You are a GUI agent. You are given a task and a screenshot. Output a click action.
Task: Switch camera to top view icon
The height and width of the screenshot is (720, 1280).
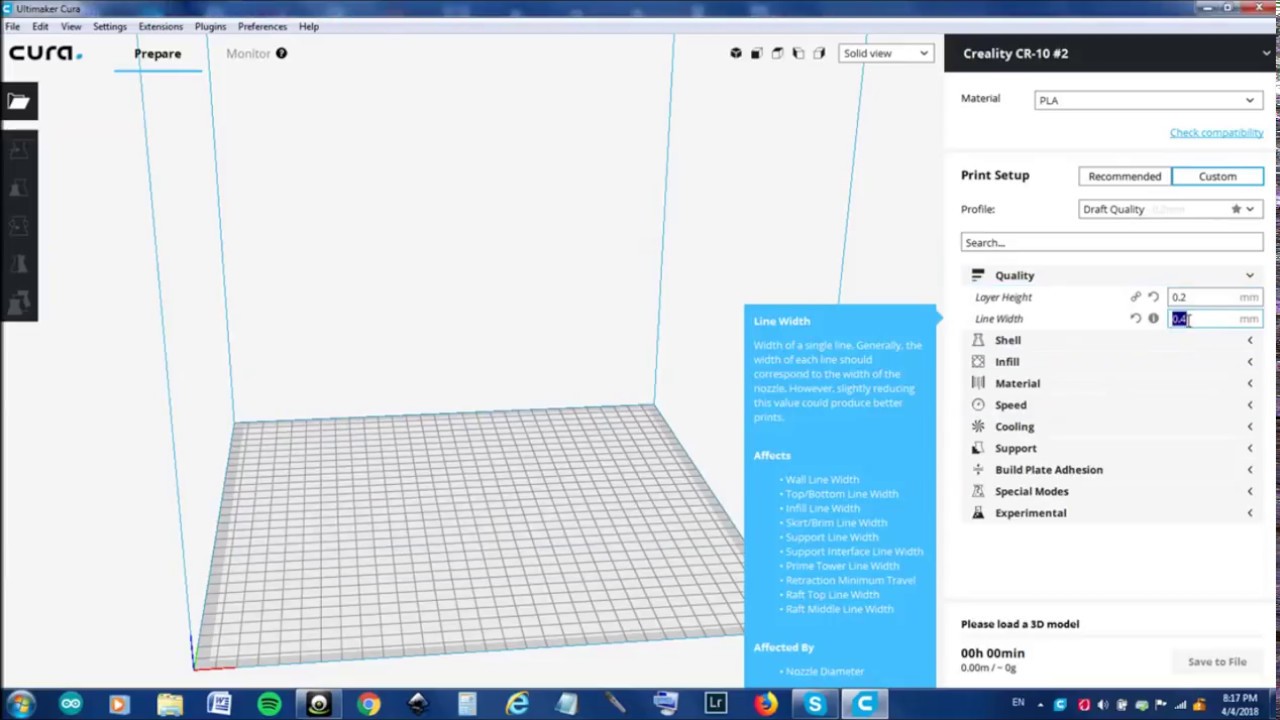pos(778,53)
